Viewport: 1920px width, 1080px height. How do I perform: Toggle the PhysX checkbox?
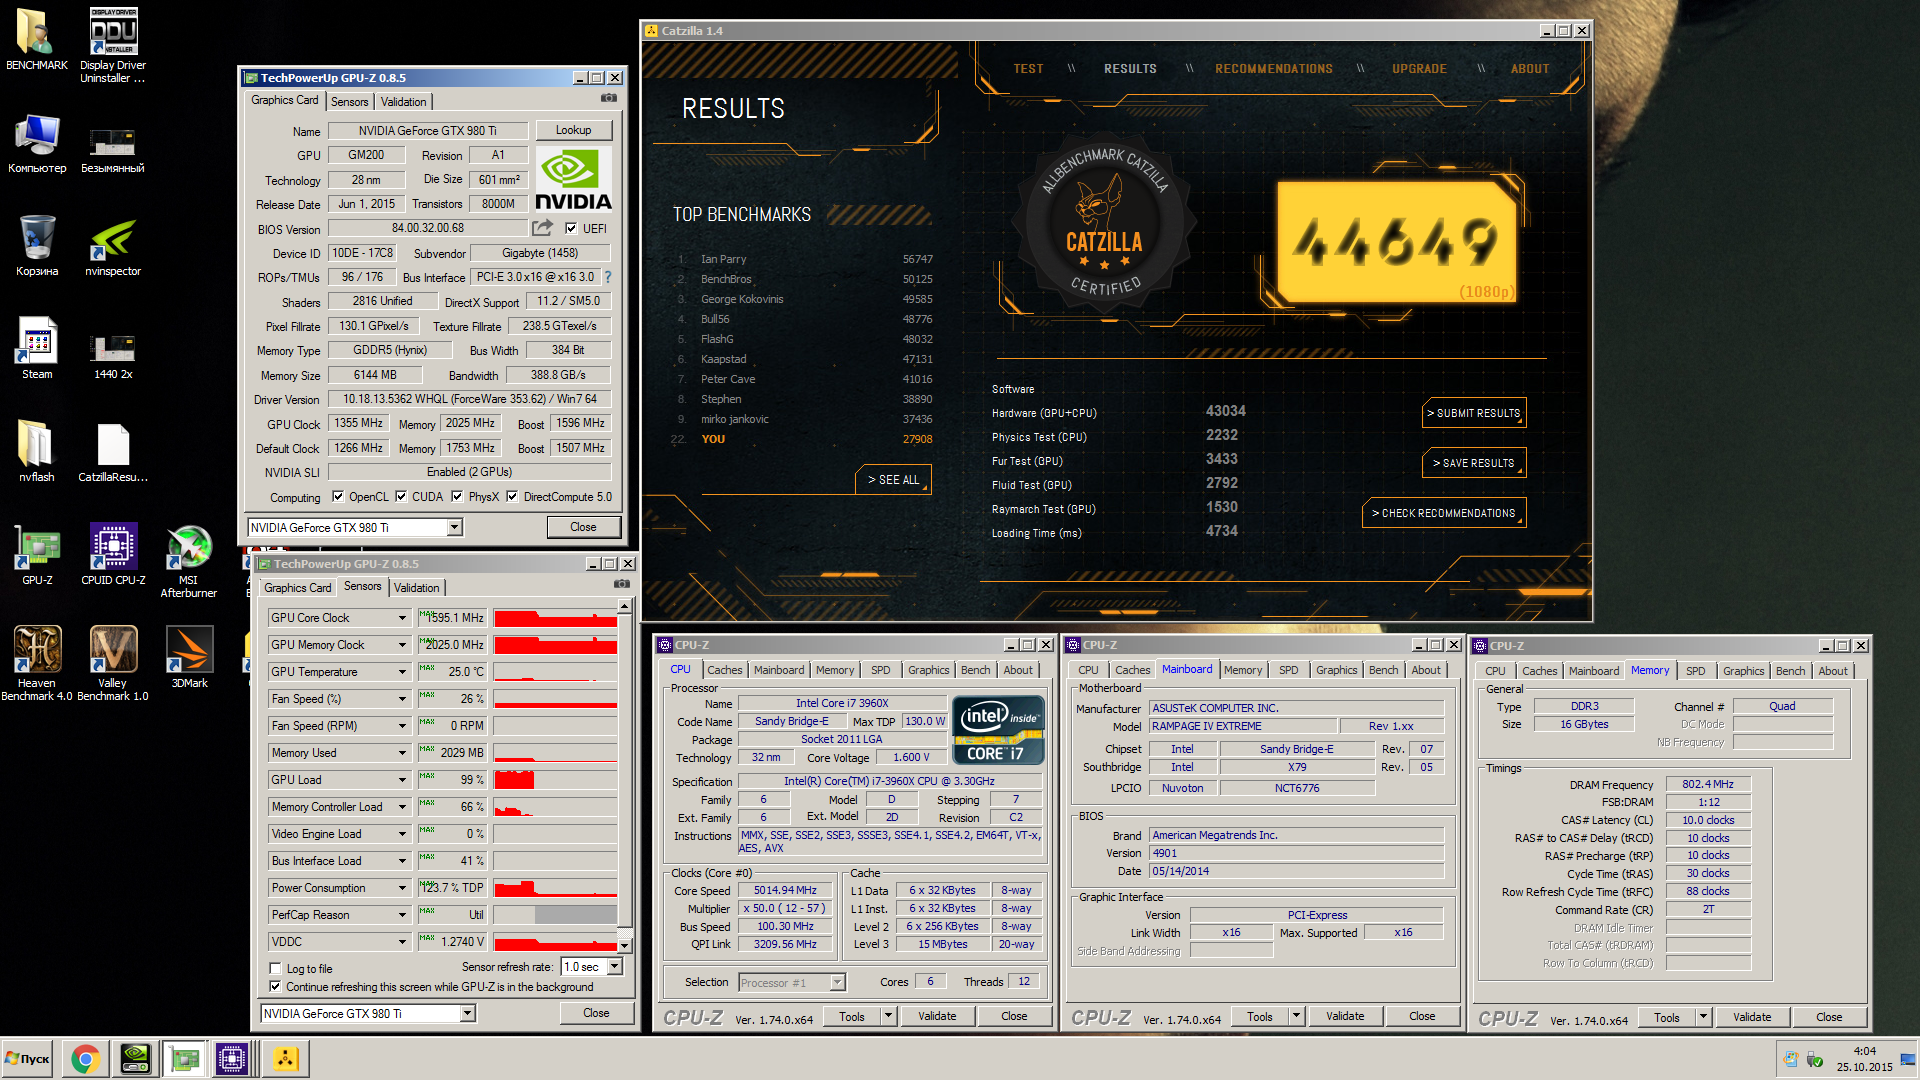tap(457, 496)
